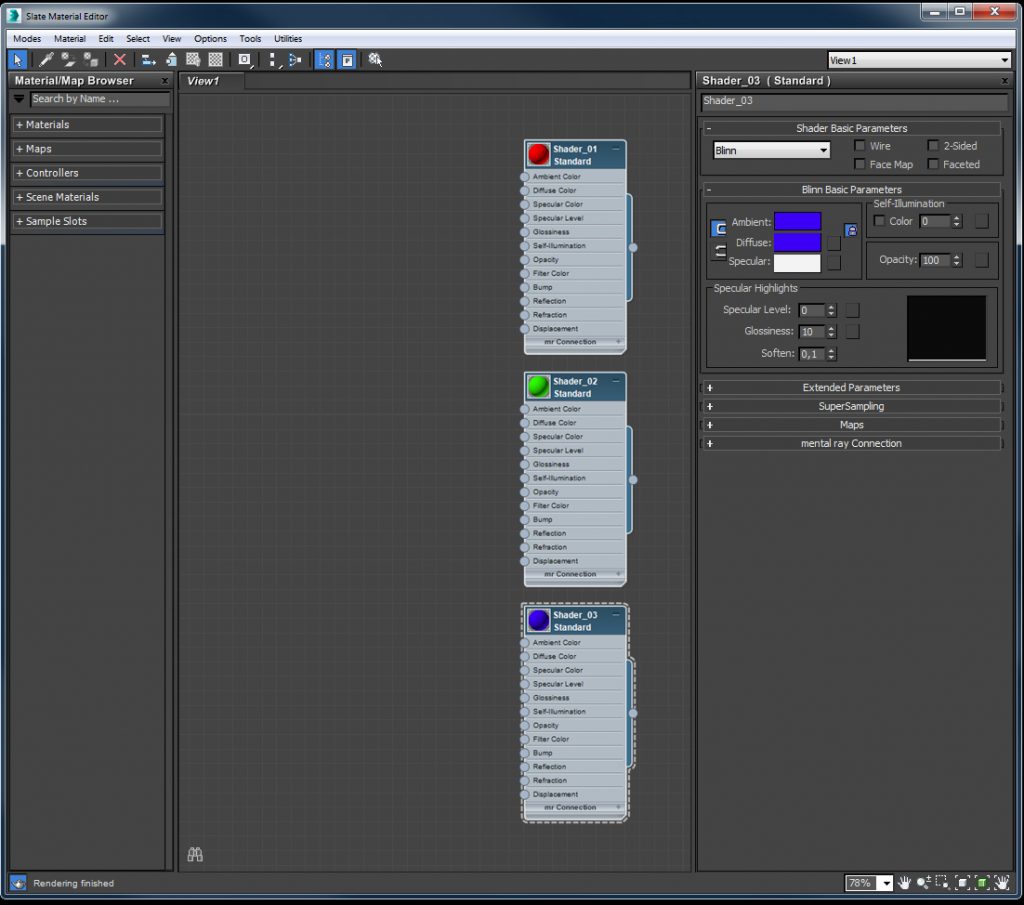Viewport: 1024px width, 905px height.
Task: Toggle the Ambient/Diffuse map lock icon
Action: point(851,230)
